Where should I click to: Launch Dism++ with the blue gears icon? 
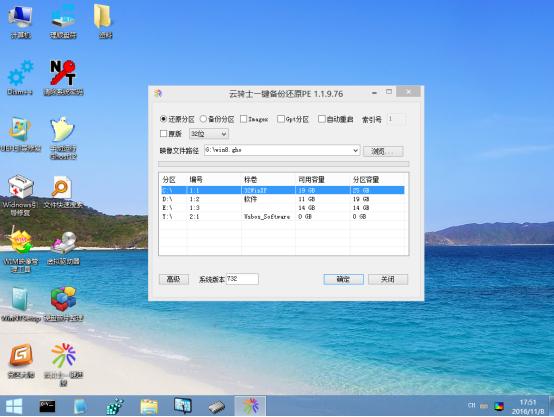(x=20, y=78)
